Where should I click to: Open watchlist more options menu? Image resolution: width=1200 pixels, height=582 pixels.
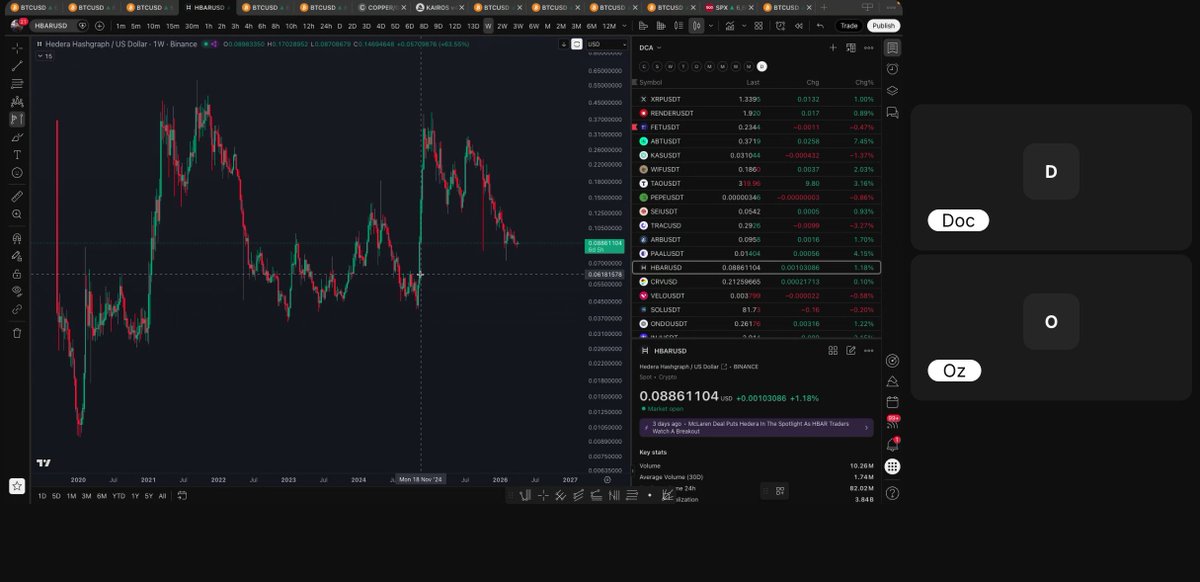pos(869,47)
